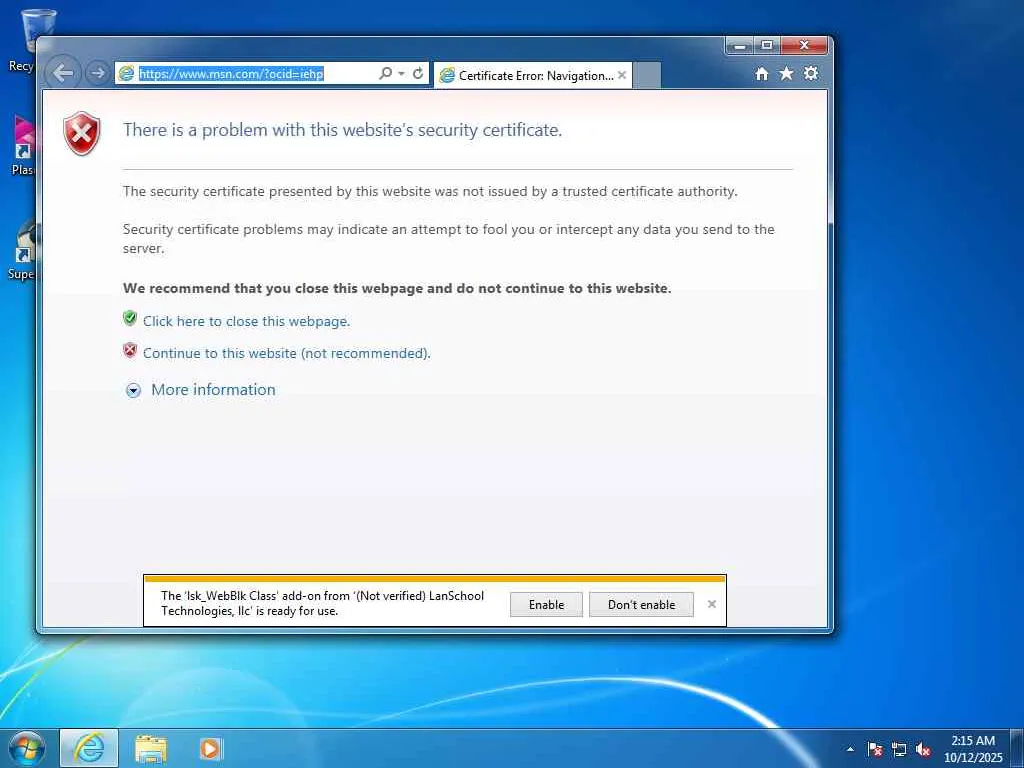Enable the lsk_WebBlk Class add-on
Screen dimensions: 1024x768
point(547,605)
